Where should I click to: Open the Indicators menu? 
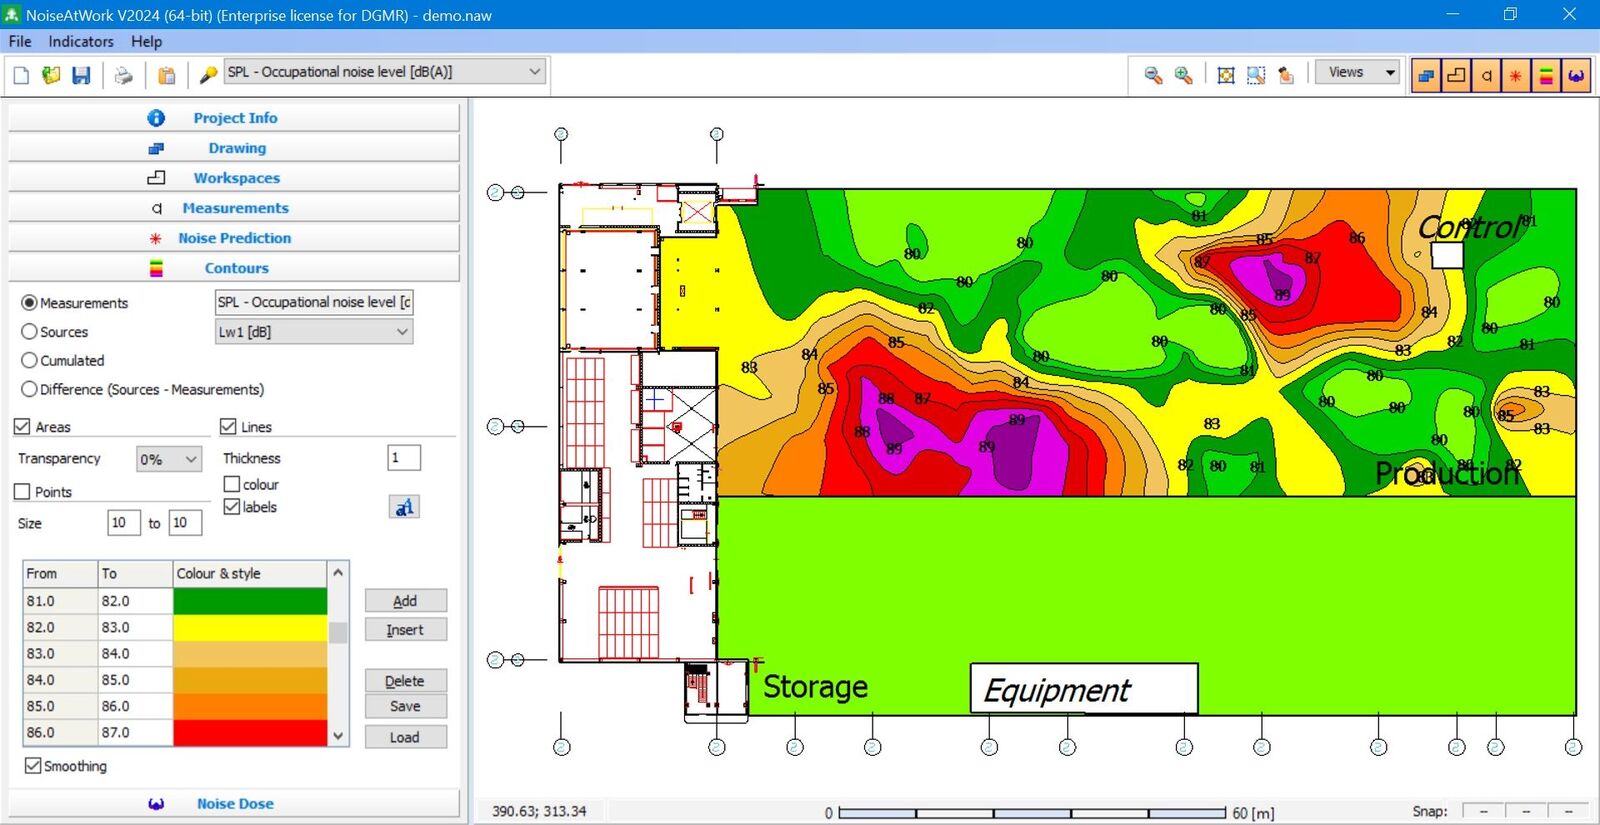(81, 41)
